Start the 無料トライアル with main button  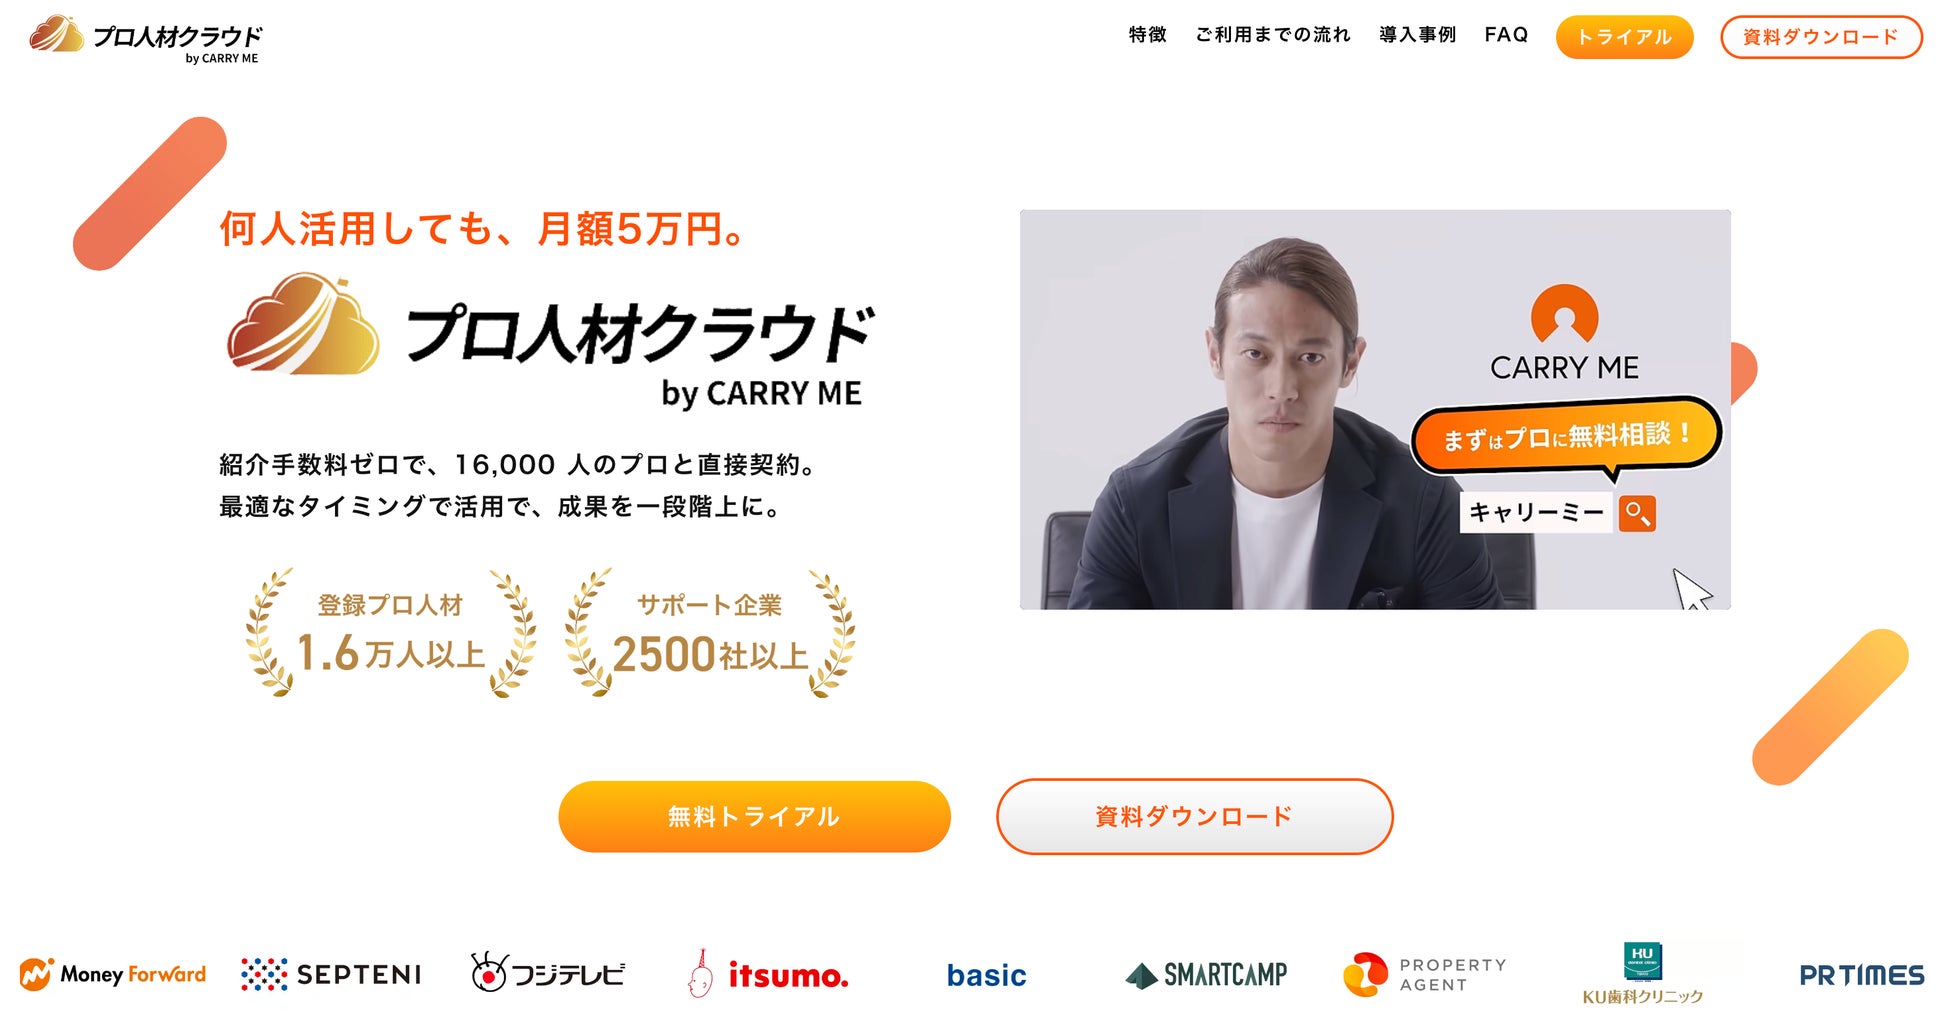(x=754, y=817)
